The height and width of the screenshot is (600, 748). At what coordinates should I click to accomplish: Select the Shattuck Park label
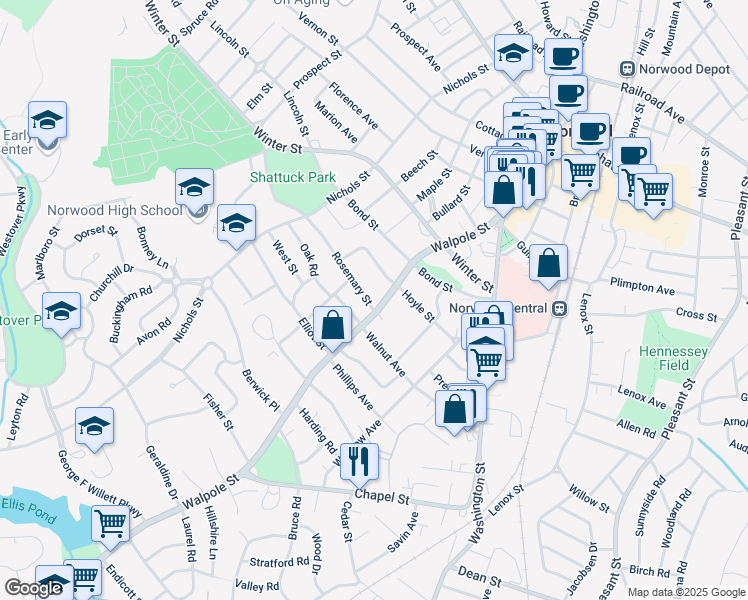pos(293,177)
